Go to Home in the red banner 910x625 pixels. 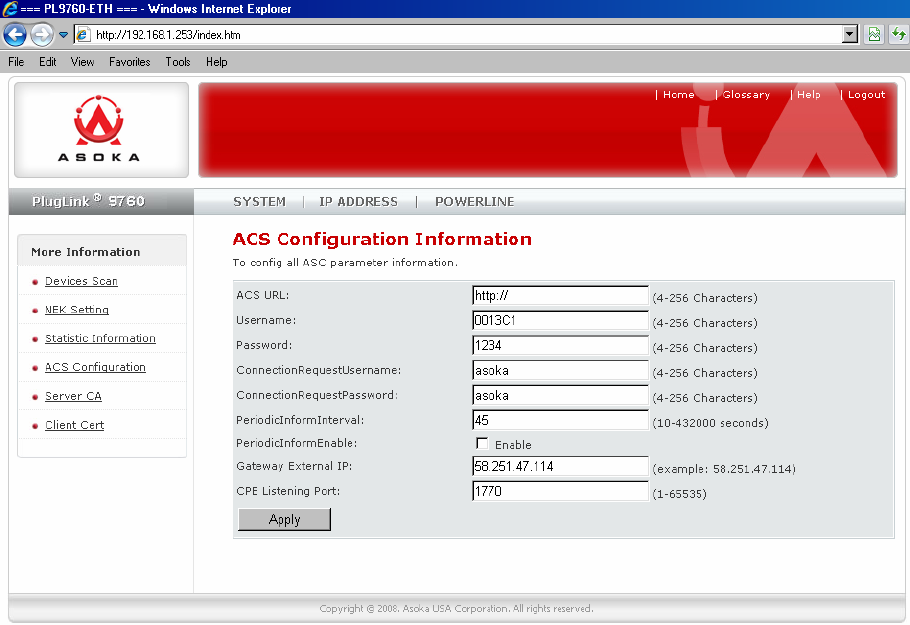(x=678, y=95)
